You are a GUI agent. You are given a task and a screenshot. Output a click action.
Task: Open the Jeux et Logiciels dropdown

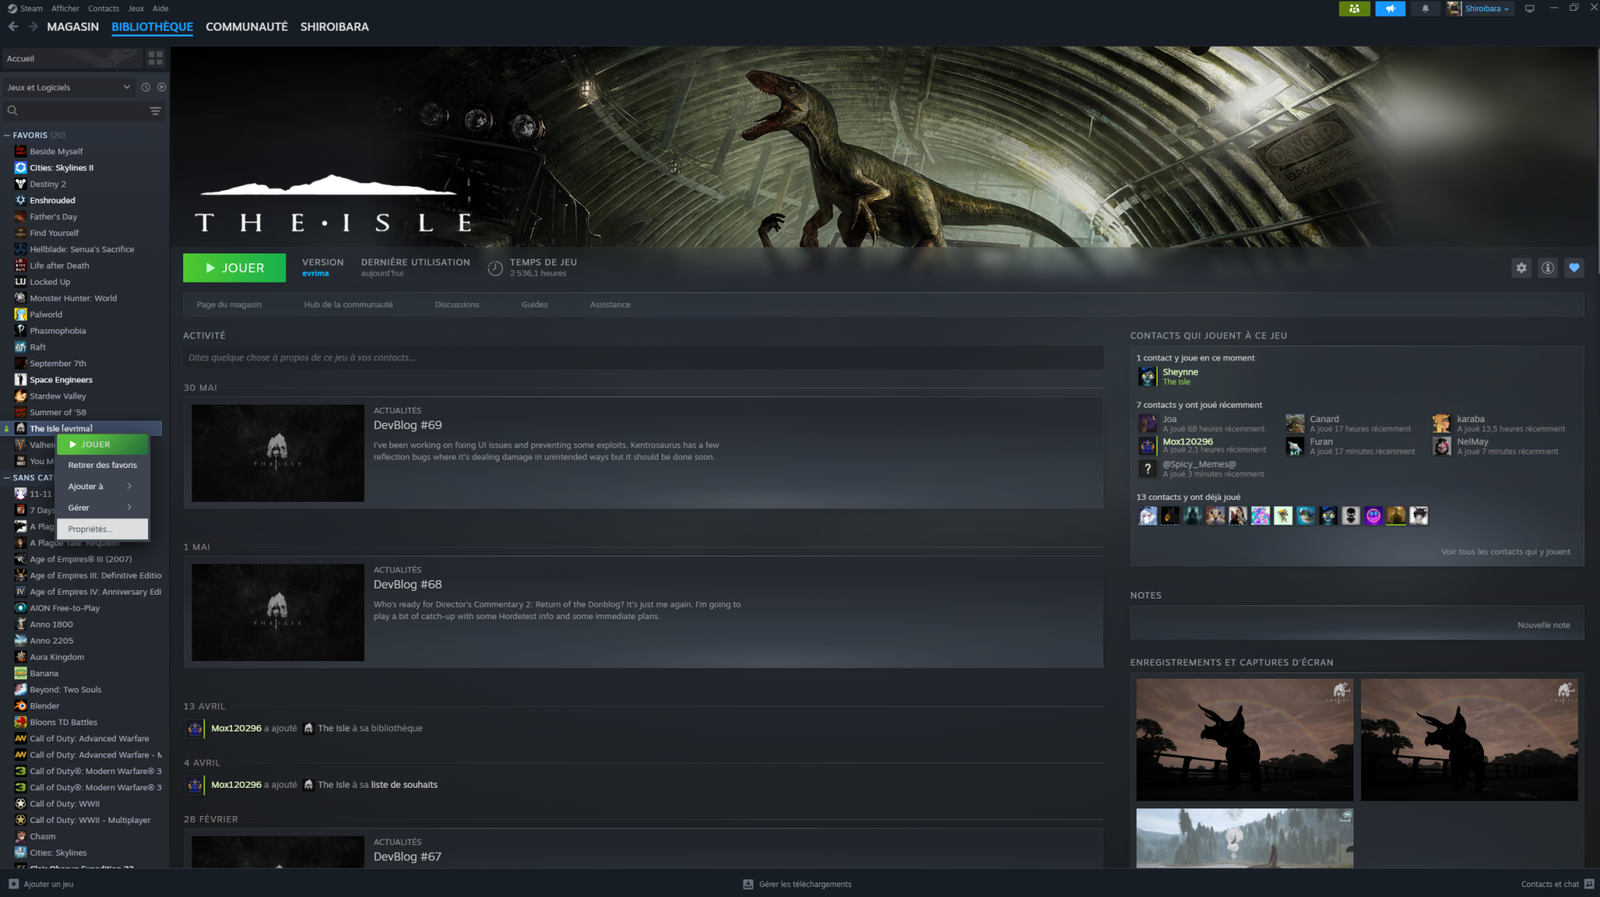point(68,87)
